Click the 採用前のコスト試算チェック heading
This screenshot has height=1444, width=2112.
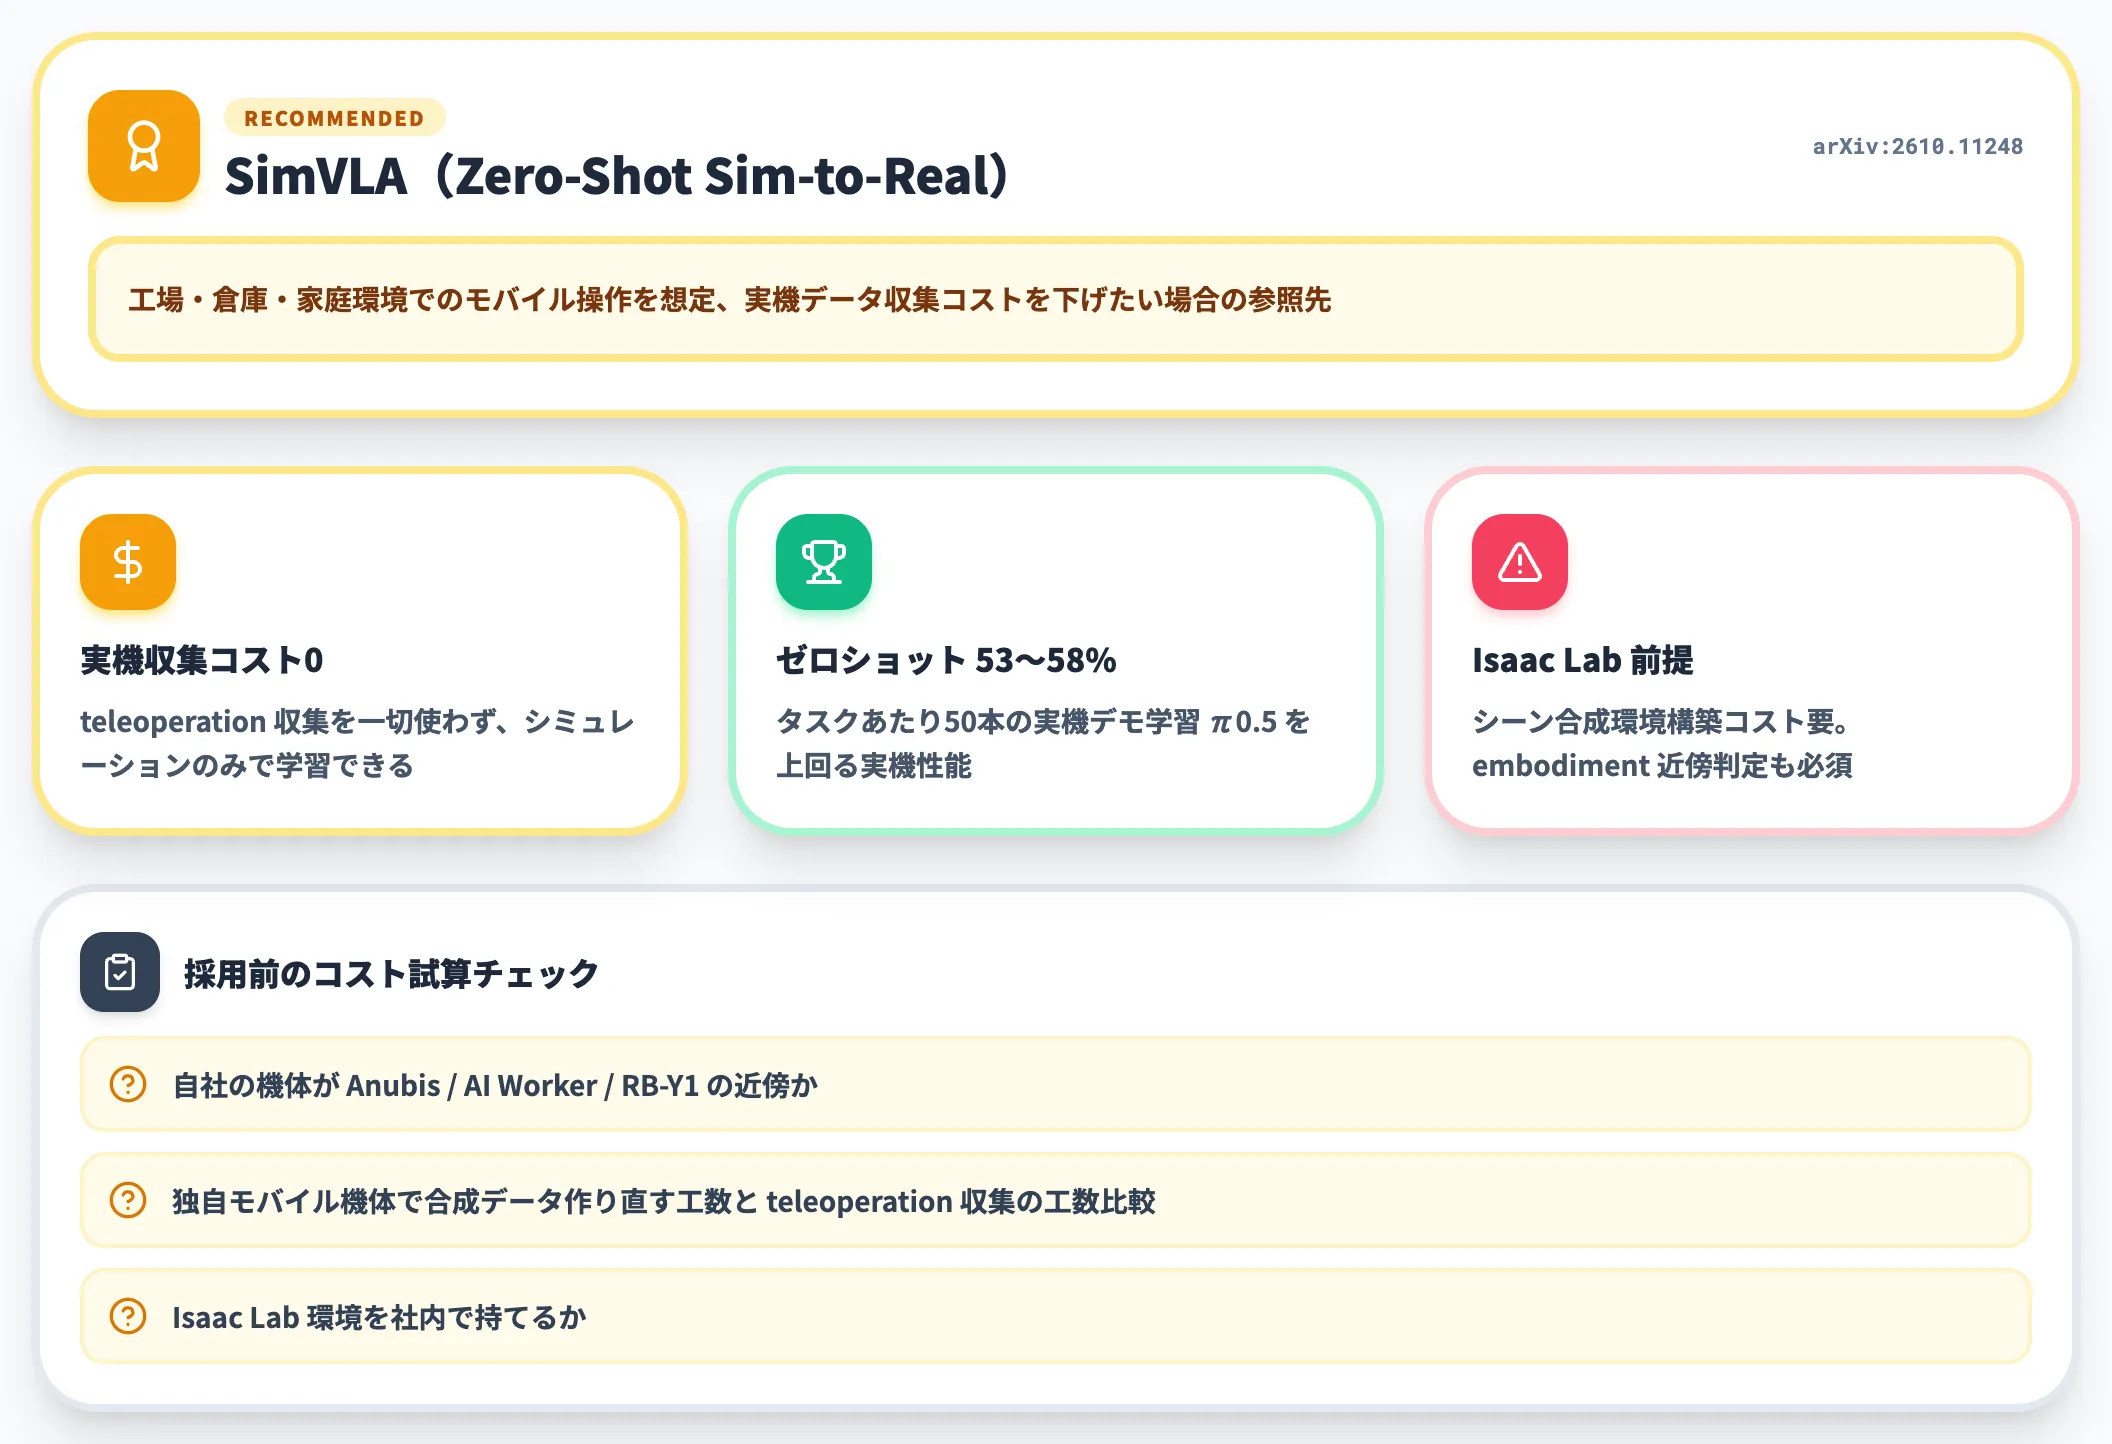click(x=391, y=973)
